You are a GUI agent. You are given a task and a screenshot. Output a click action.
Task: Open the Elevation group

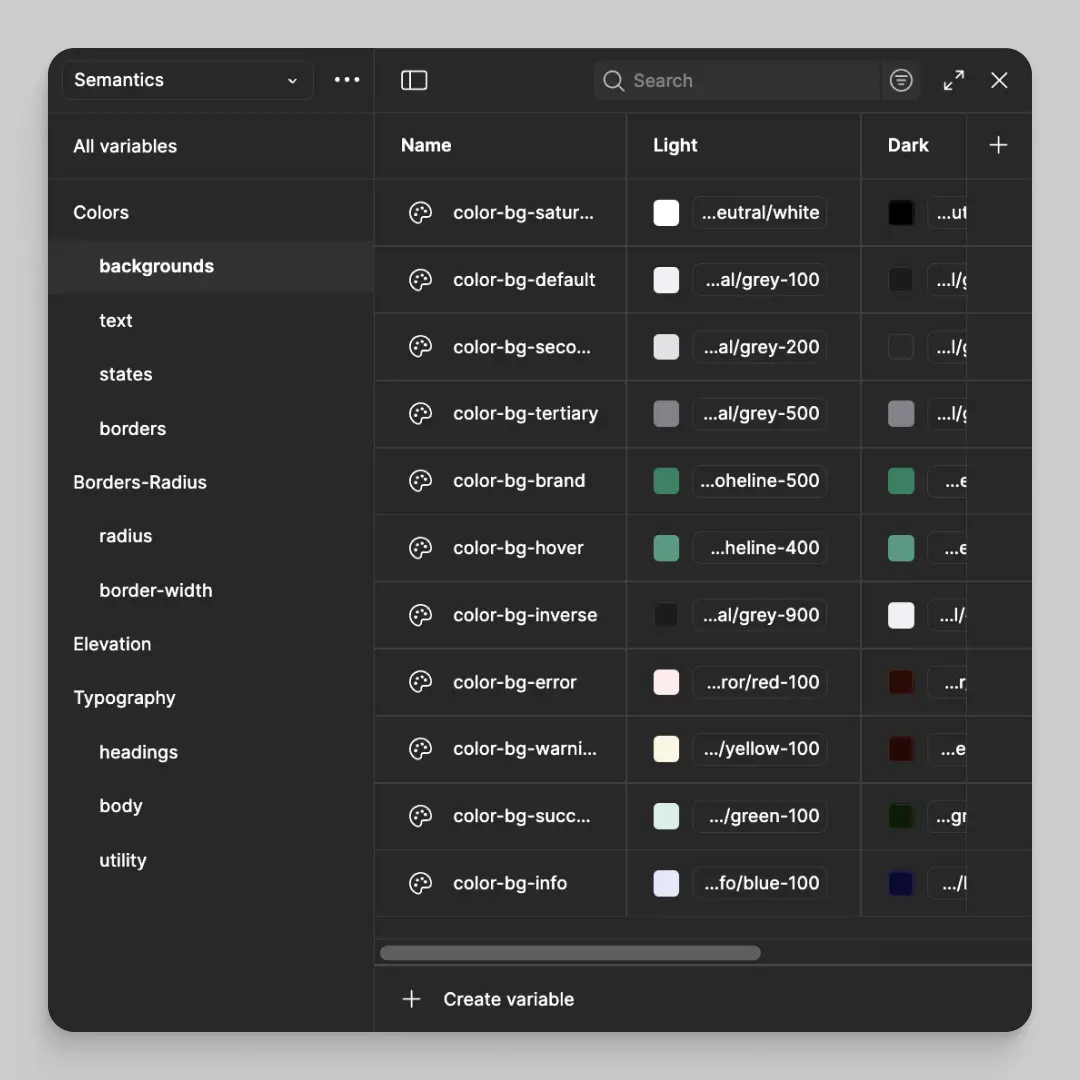(112, 644)
